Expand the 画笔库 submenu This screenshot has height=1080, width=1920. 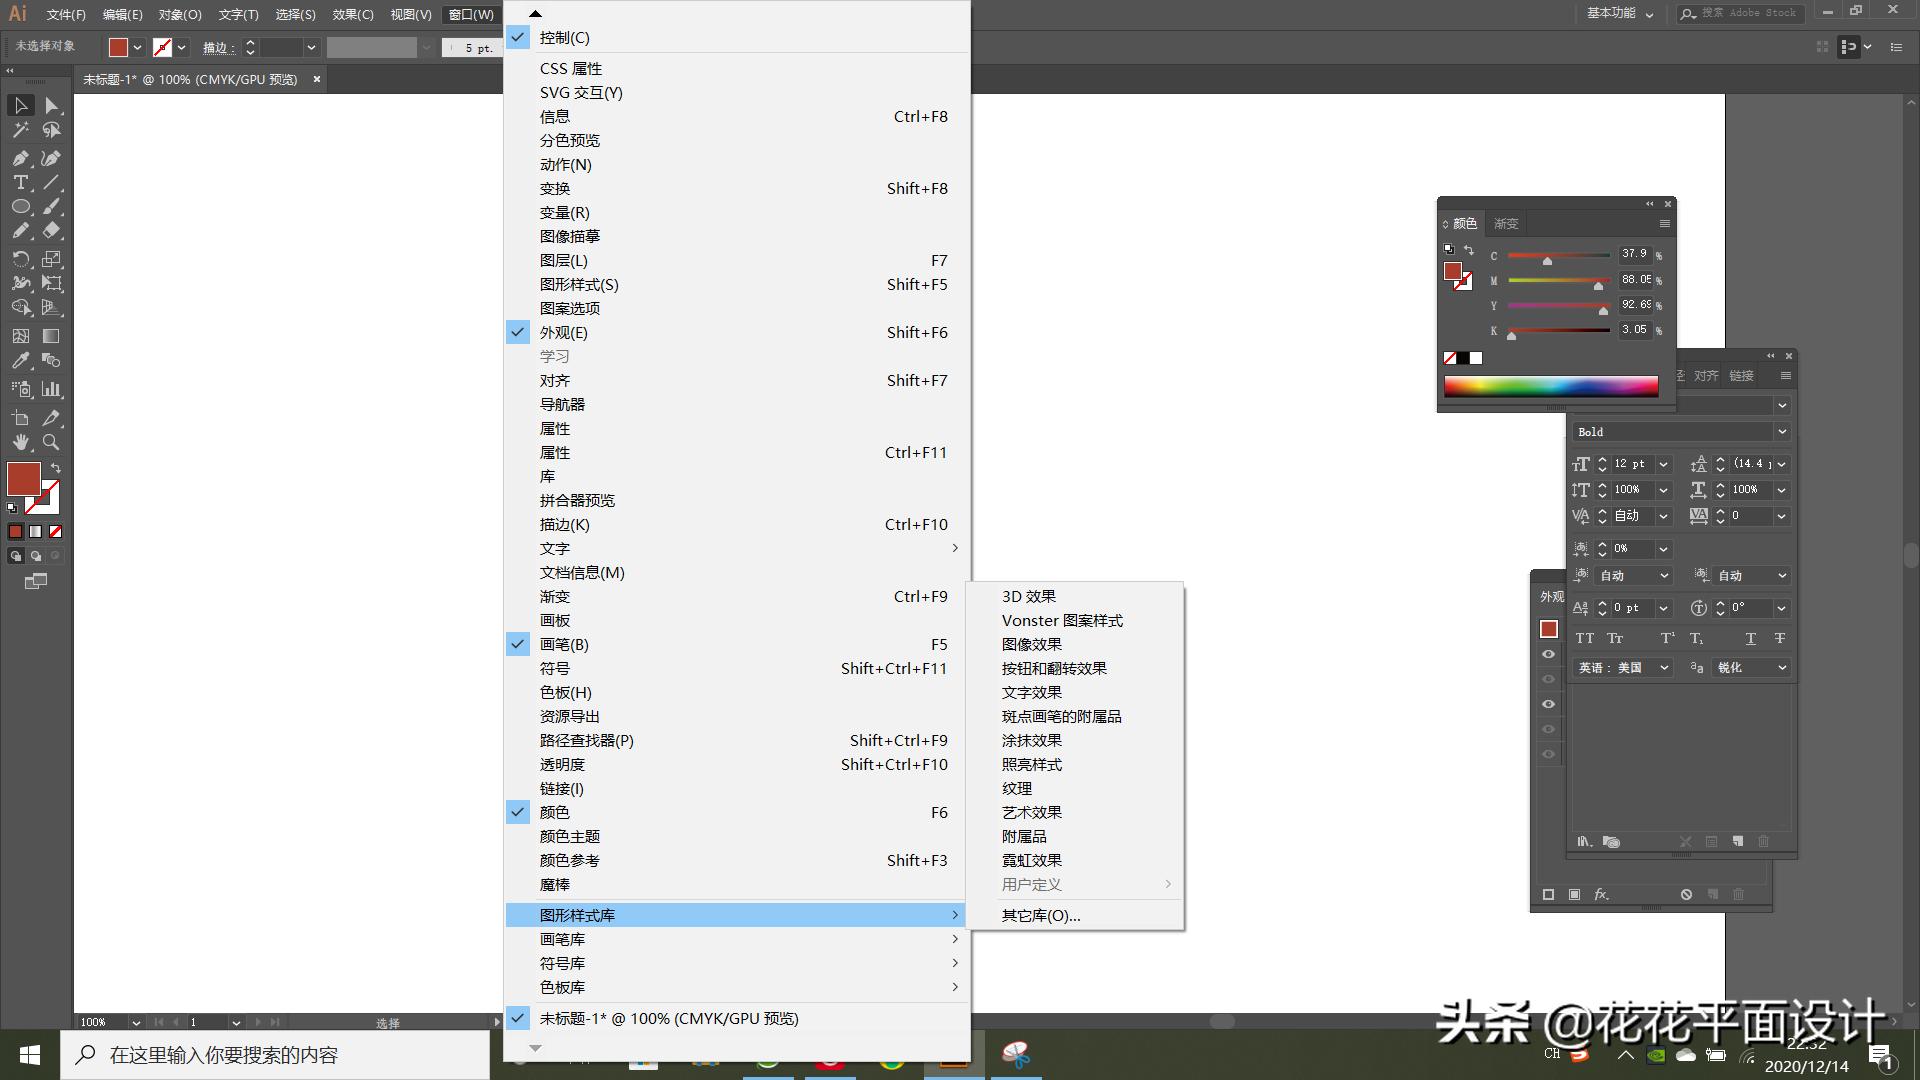[x=564, y=939]
